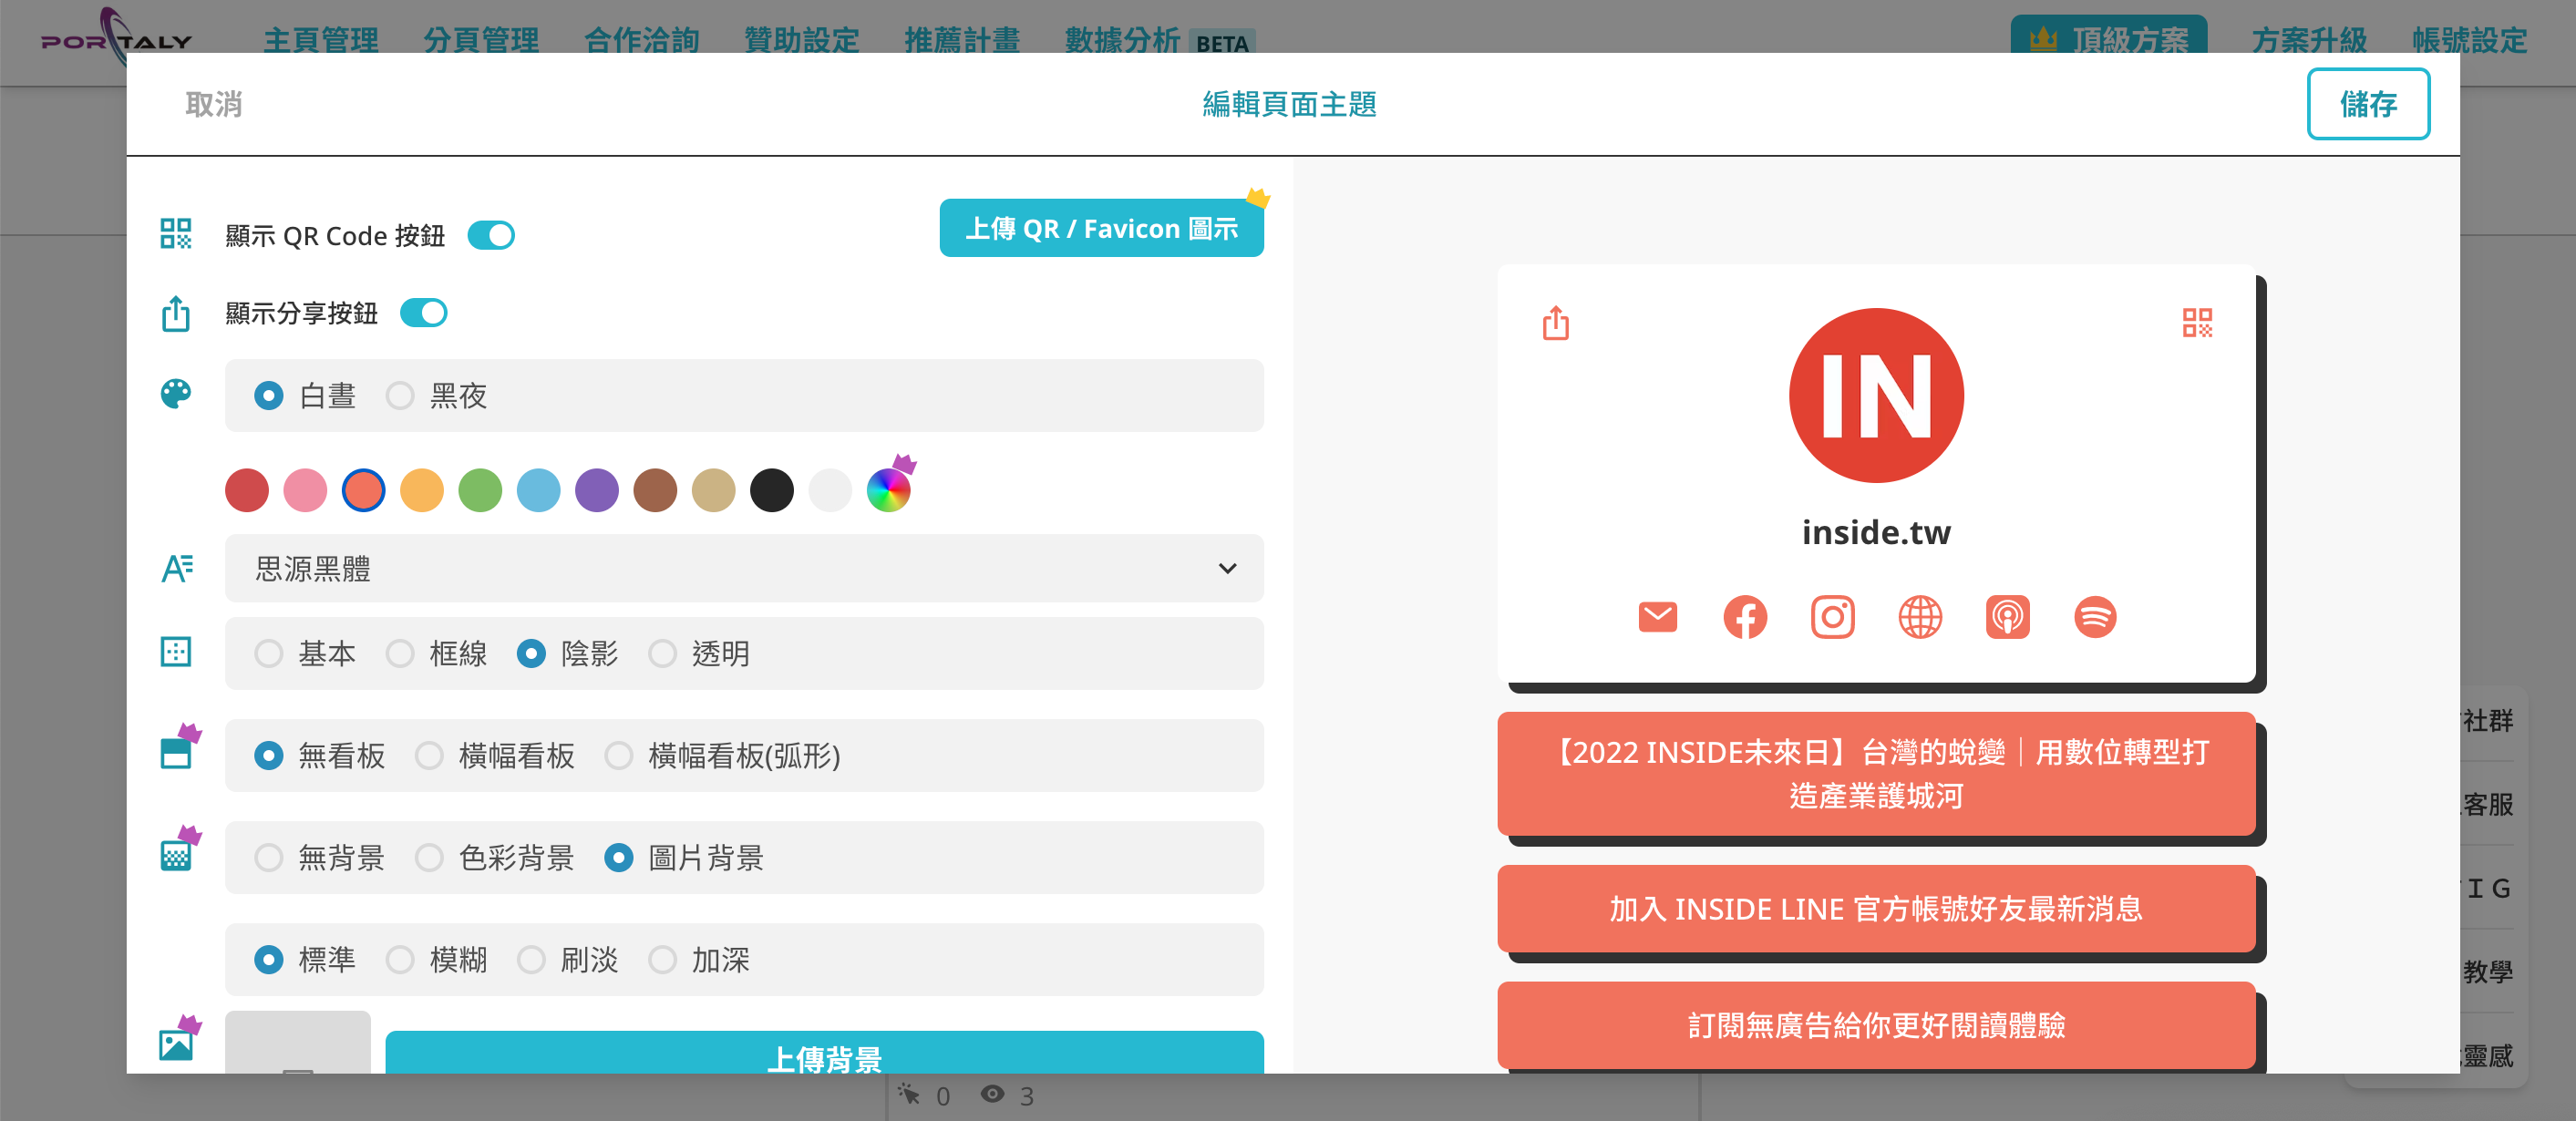The width and height of the screenshot is (2576, 1121).
Task: Select the 橫幅看板(弧形) curved banner option
Action: [619, 756]
